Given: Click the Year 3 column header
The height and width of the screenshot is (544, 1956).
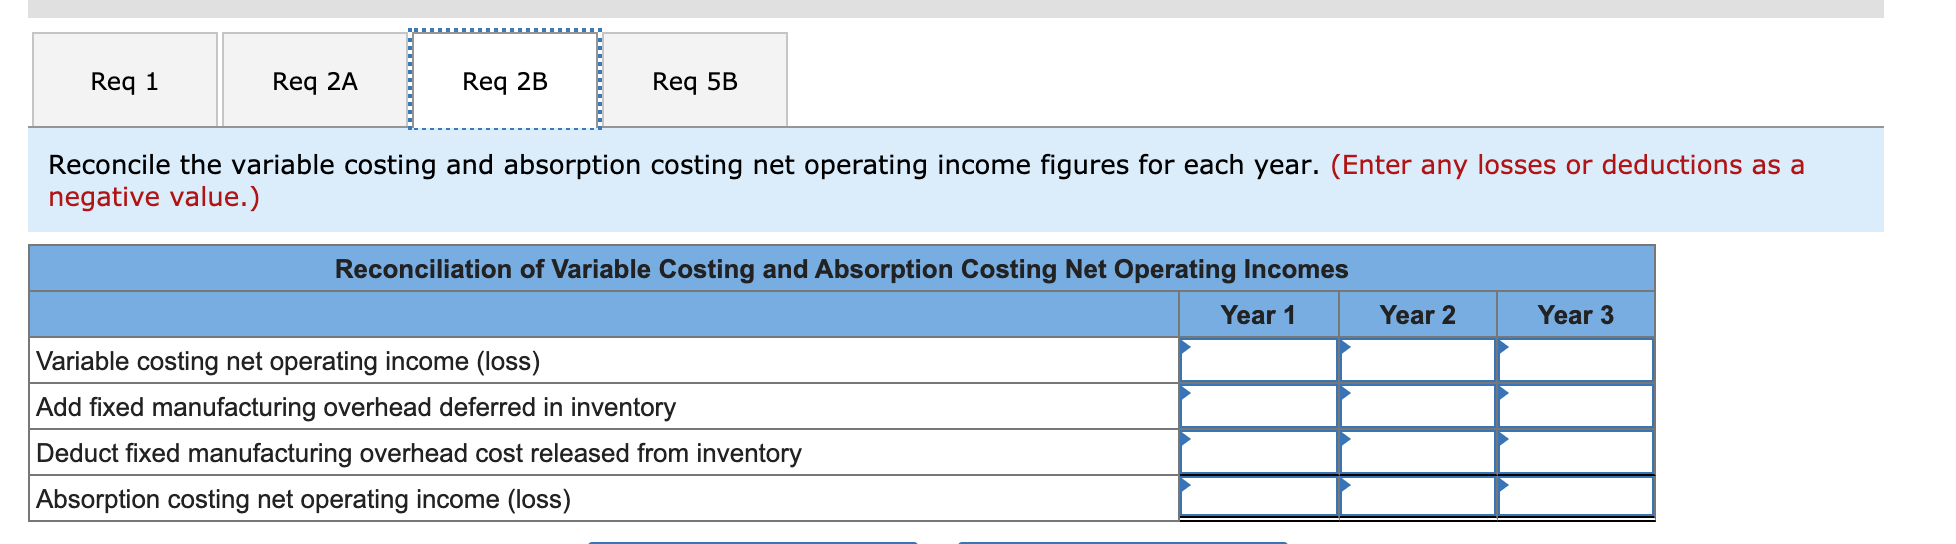Looking at the screenshot, I should click(1576, 315).
